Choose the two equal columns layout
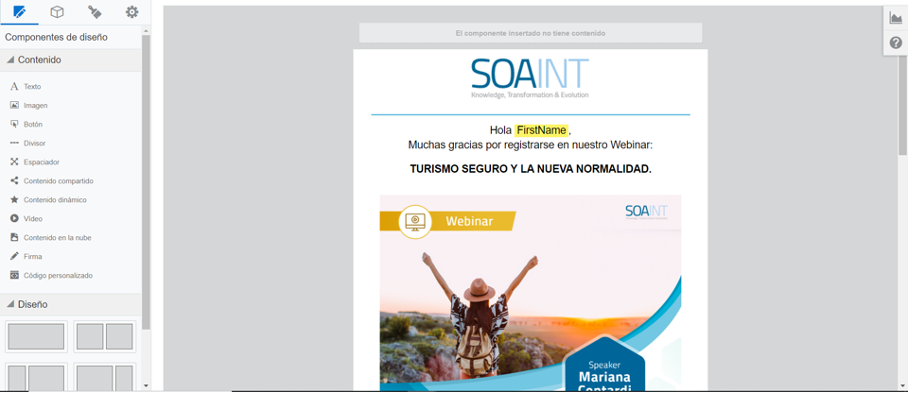This screenshot has height=393, width=908. (x=105, y=336)
